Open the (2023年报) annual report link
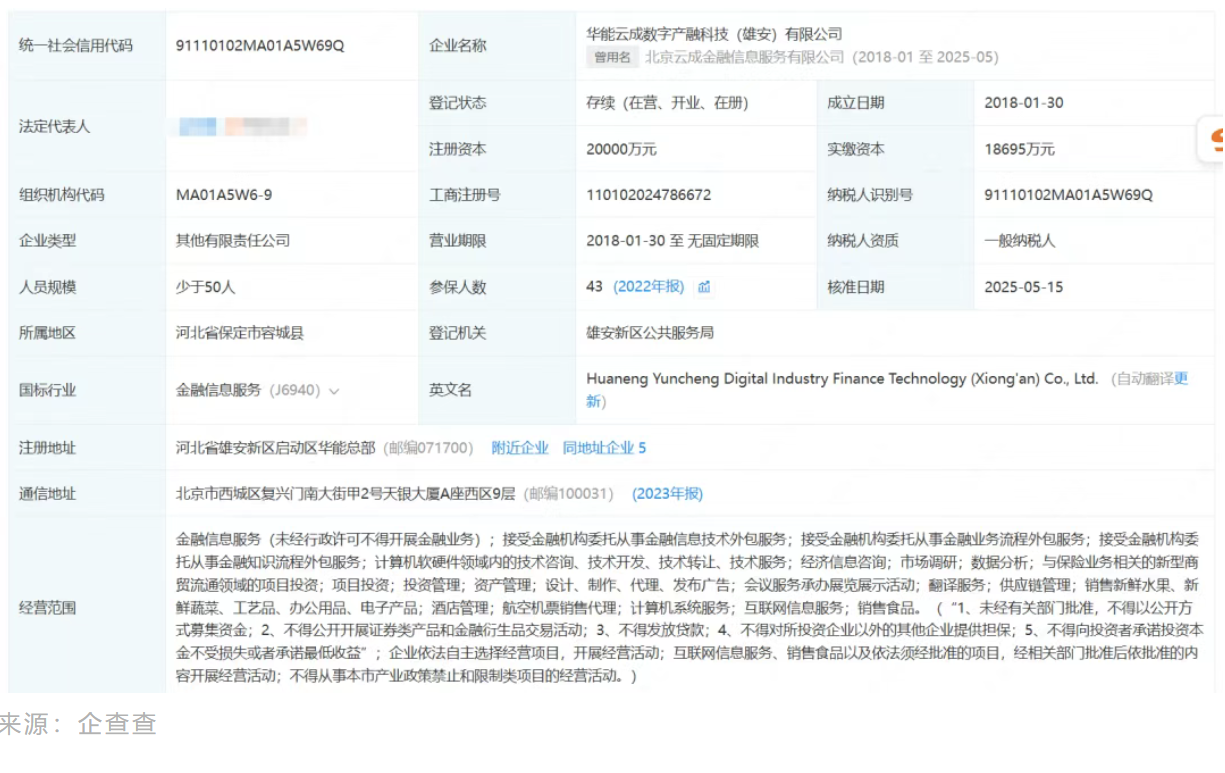The width and height of the screenshot is (1225, 773). pos(667,493)
